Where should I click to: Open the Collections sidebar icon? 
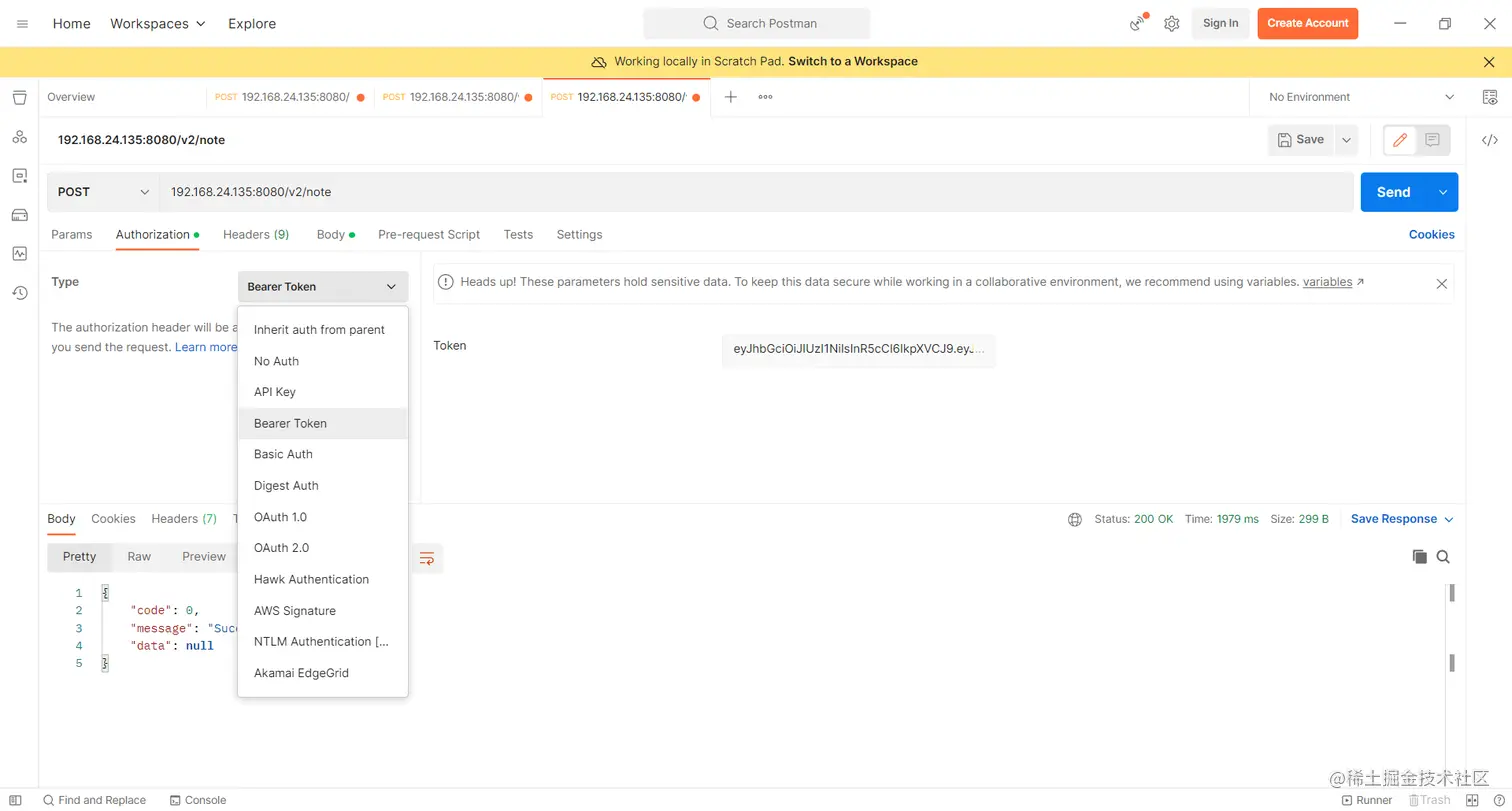[x=19, y=97]
